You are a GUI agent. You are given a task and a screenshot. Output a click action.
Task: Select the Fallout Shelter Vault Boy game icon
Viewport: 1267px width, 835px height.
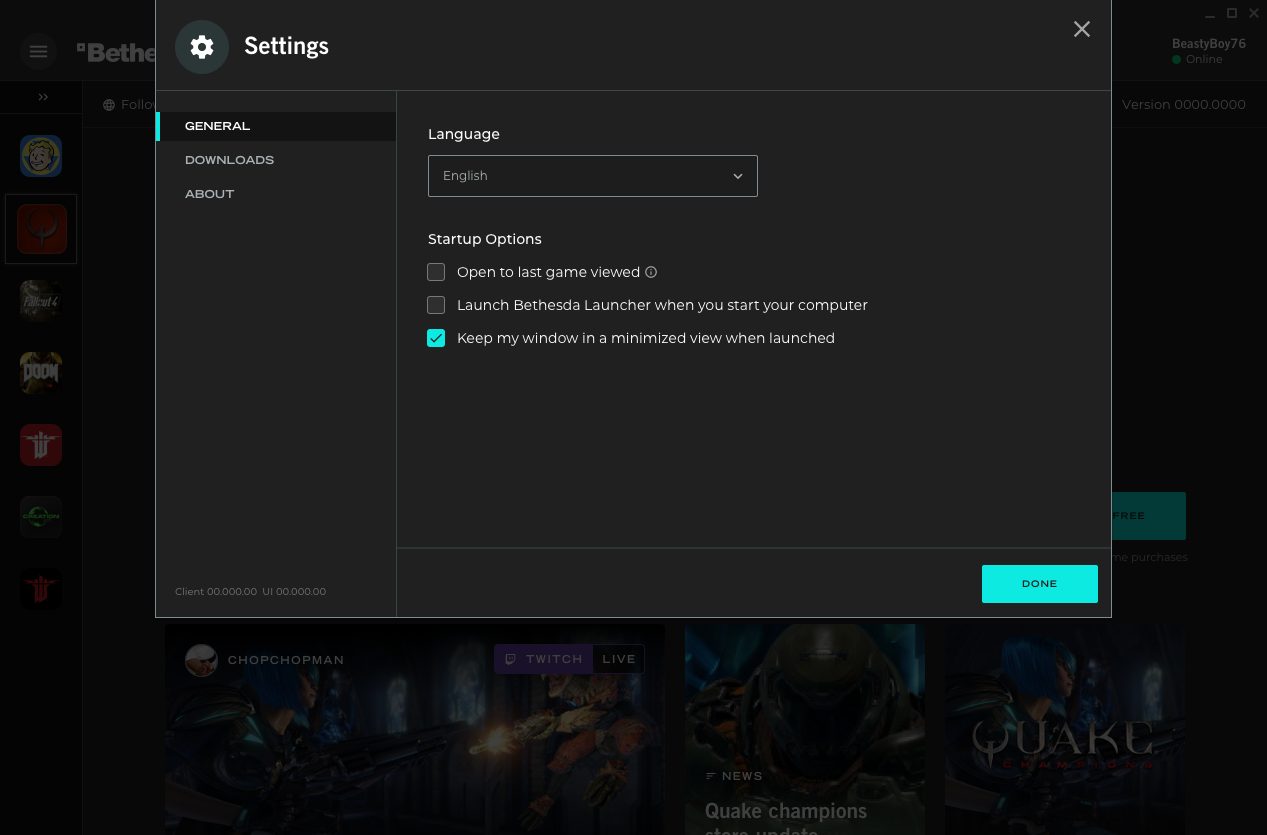(41, 156)
